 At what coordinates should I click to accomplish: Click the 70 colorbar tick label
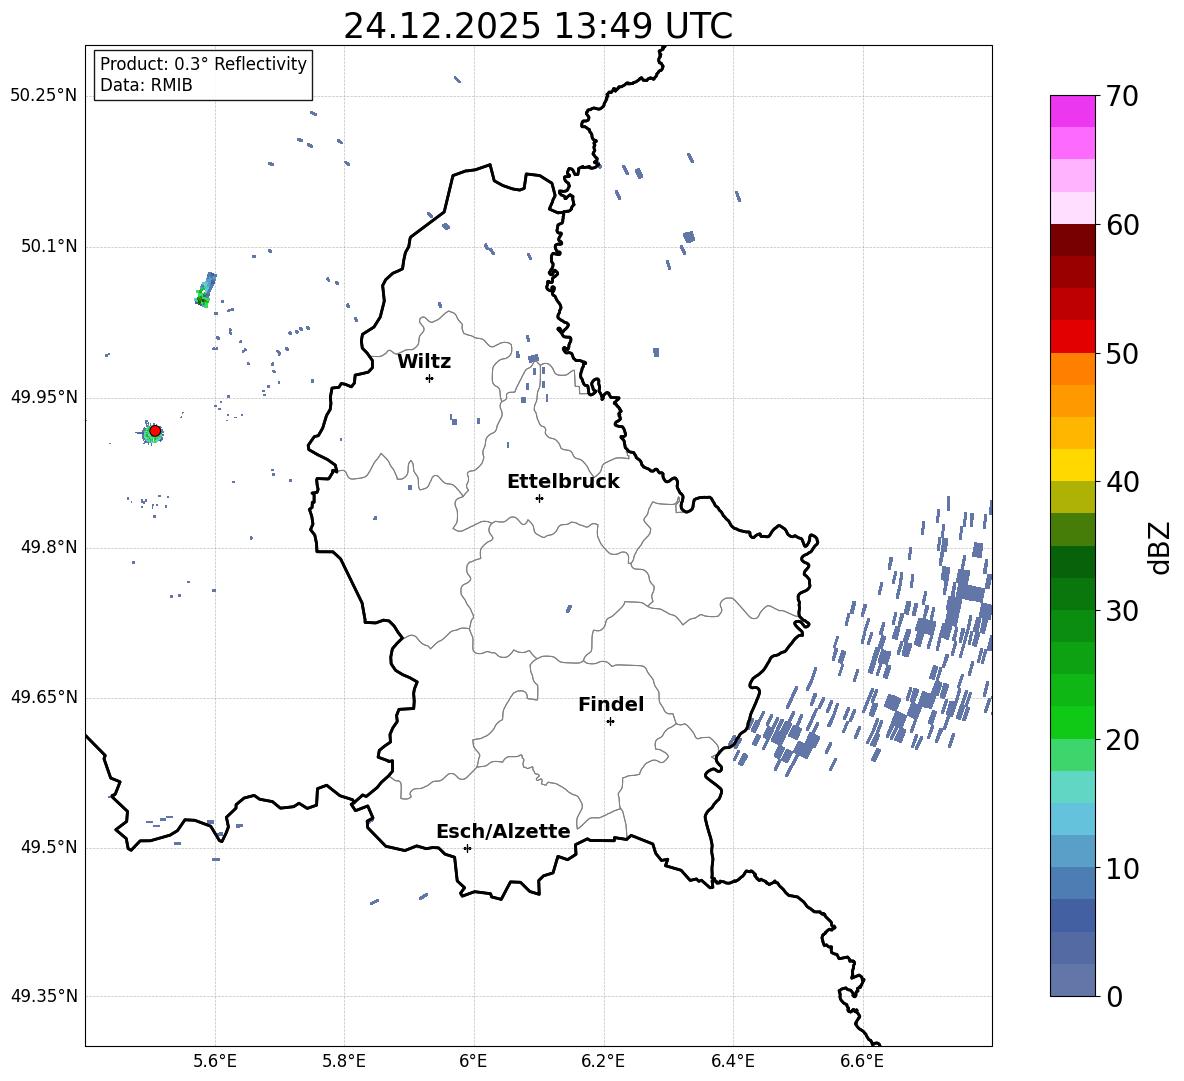(1123, 96)
